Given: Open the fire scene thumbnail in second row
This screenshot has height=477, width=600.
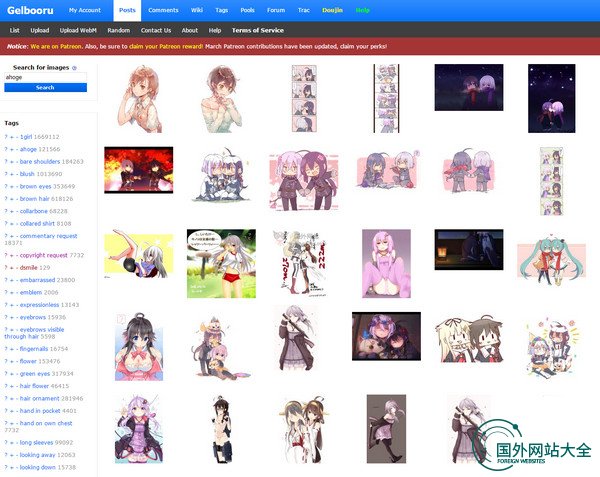Looking at the screenshot, I should pyautogui.click(x=138, y=168).
